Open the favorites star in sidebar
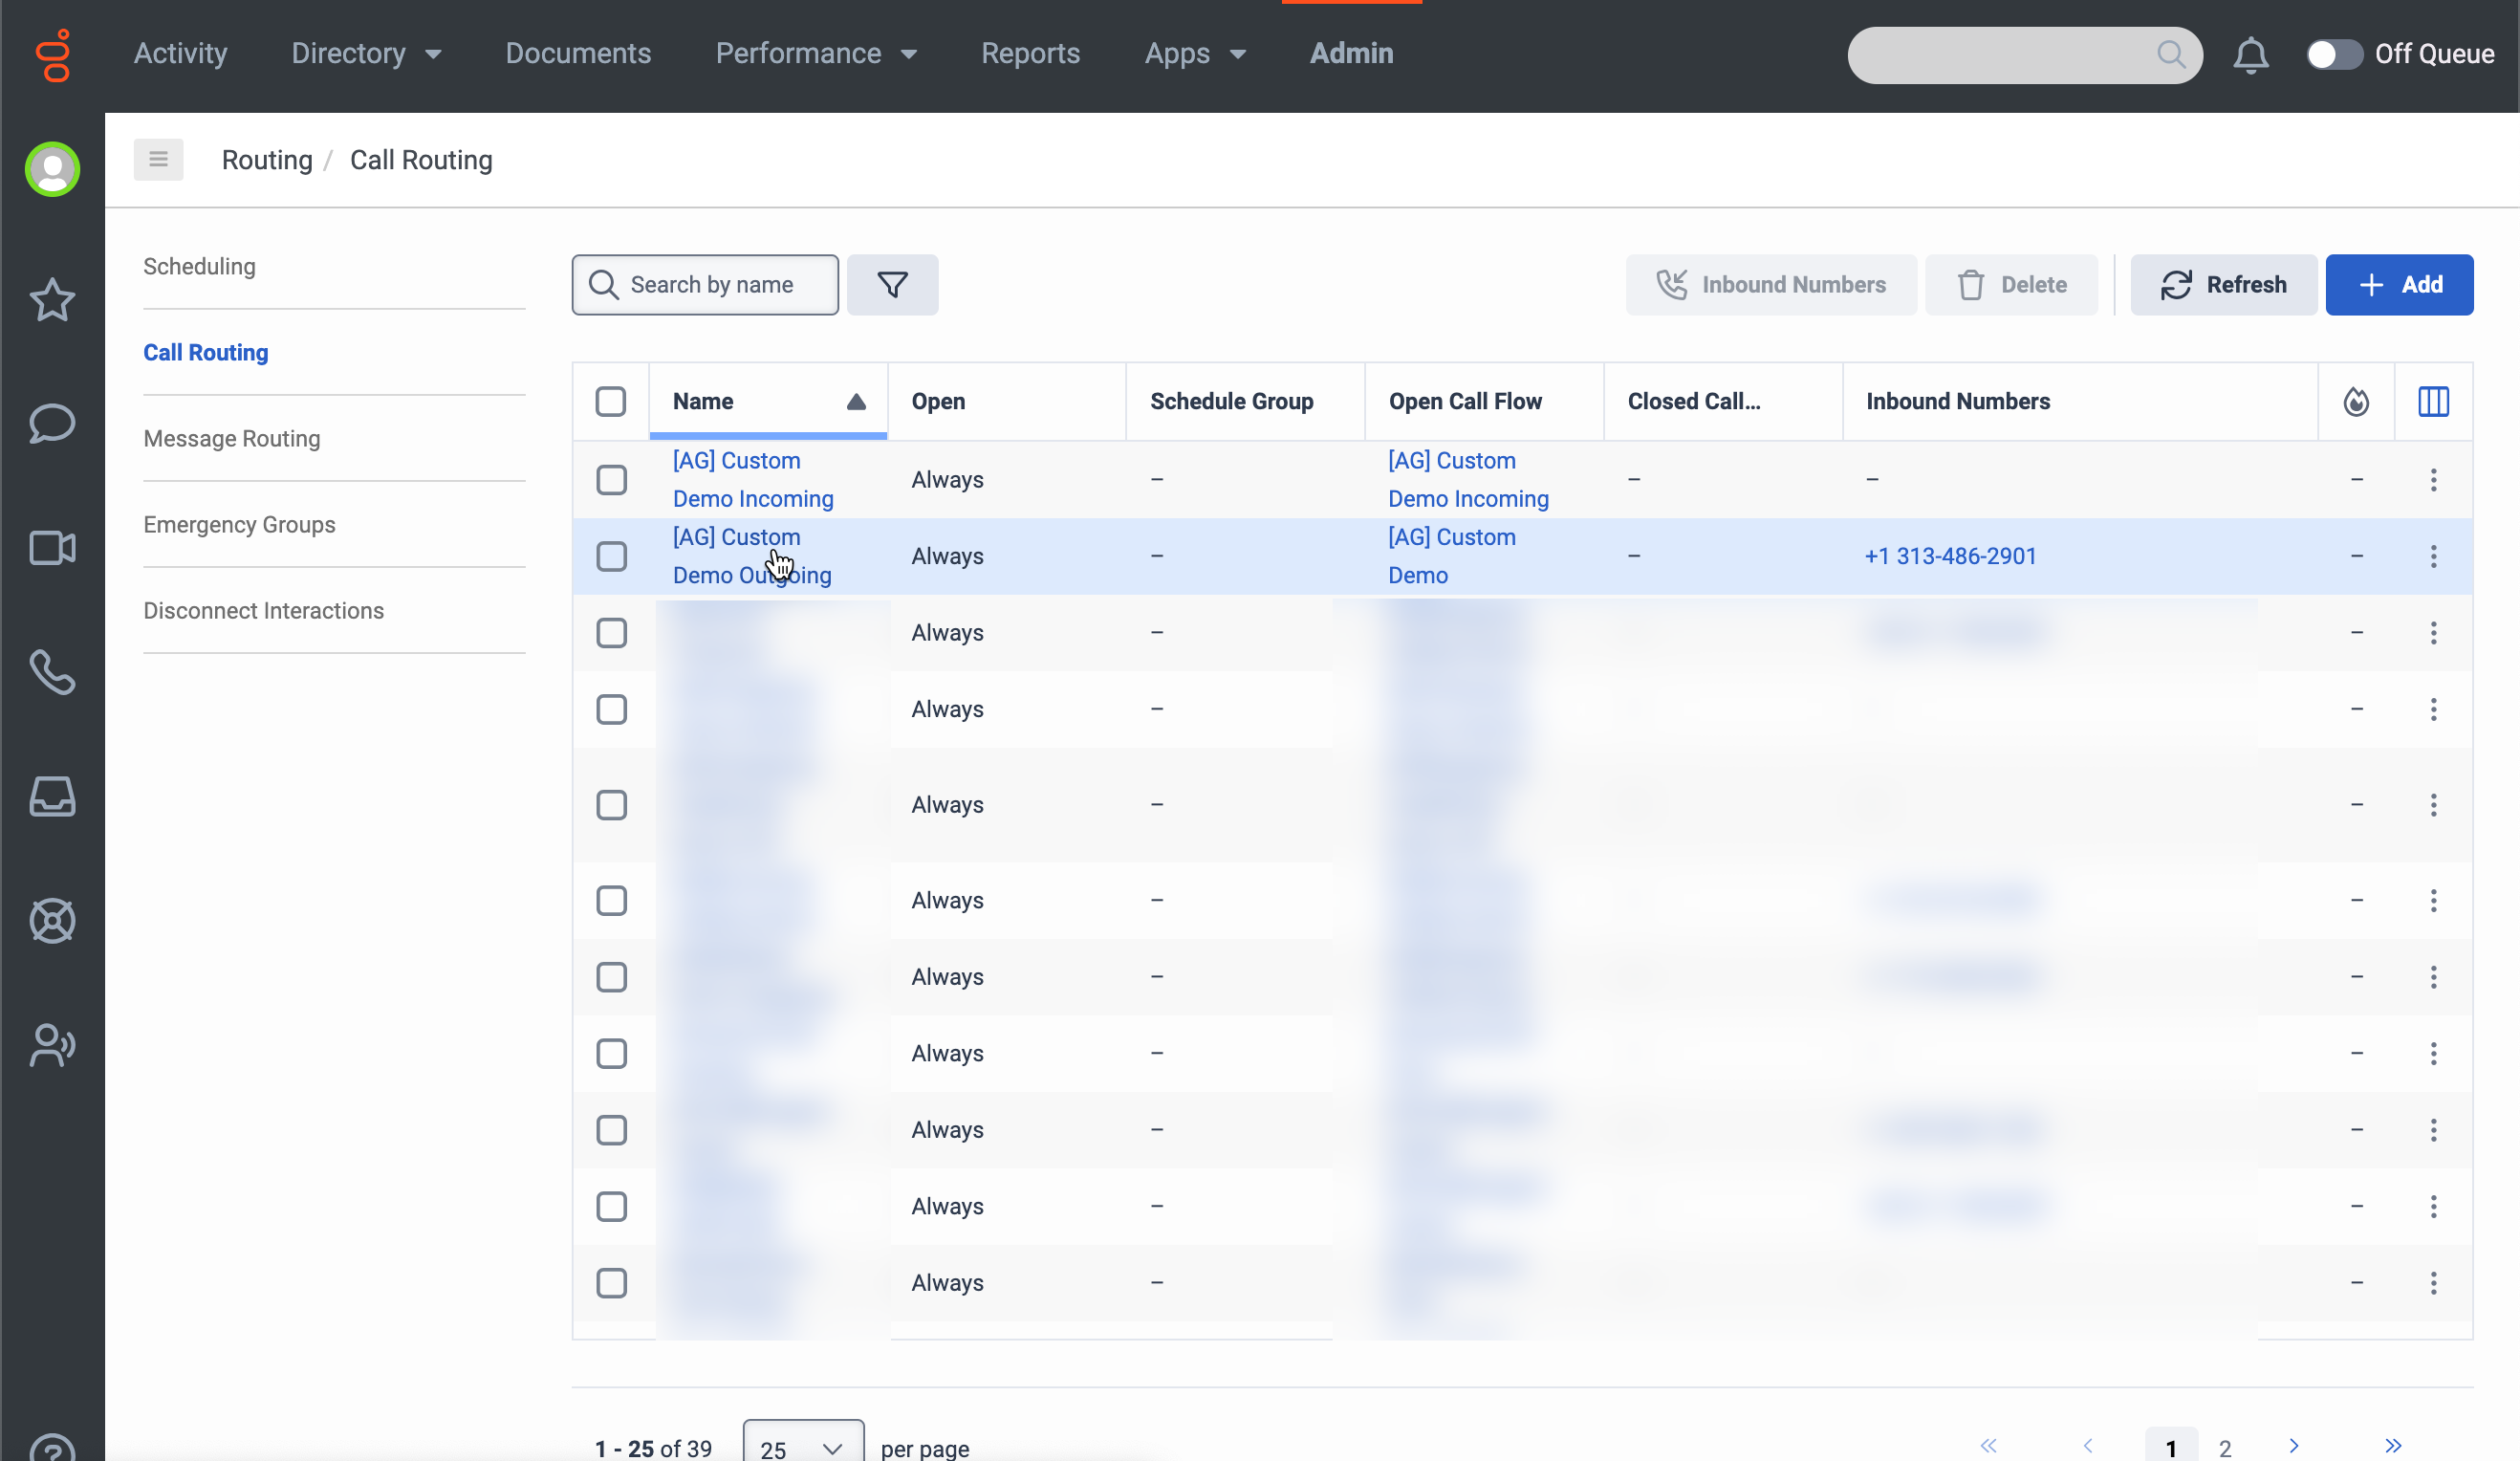Screen dimensions: 2520x1461 point(52,299)
